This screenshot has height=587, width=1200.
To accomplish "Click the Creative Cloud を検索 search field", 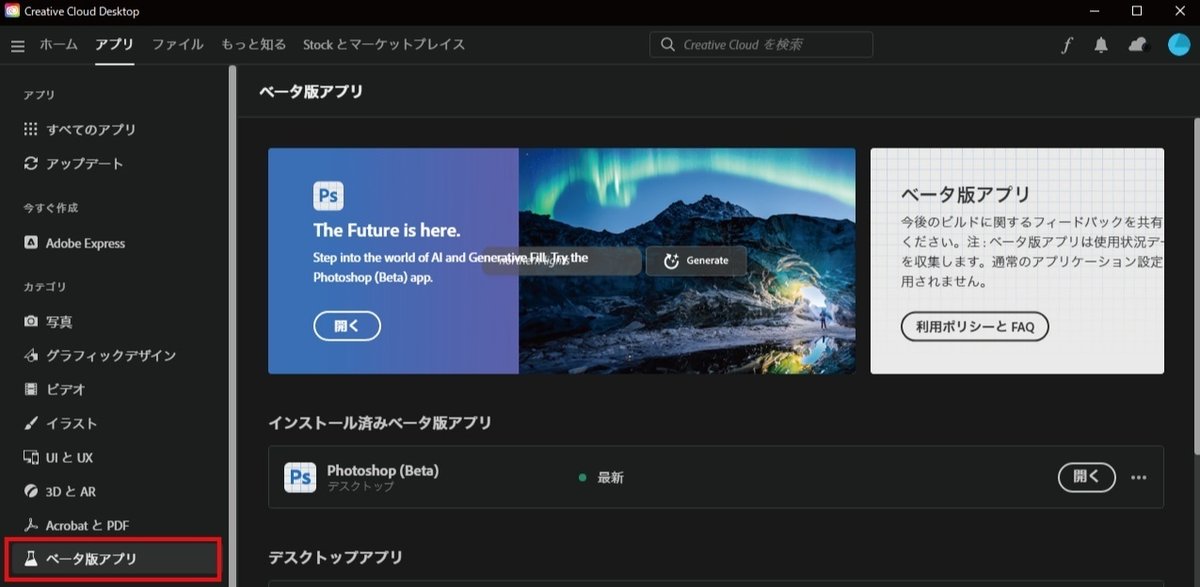I will point(761,45).
